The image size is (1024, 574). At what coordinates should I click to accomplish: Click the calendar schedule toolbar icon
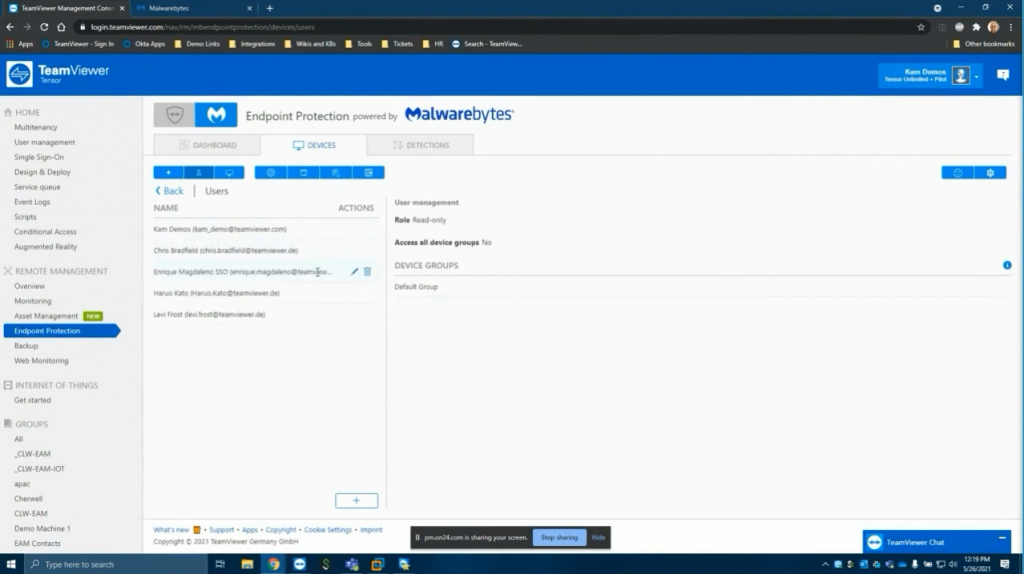pyautogui.click(x=303, y=172)
